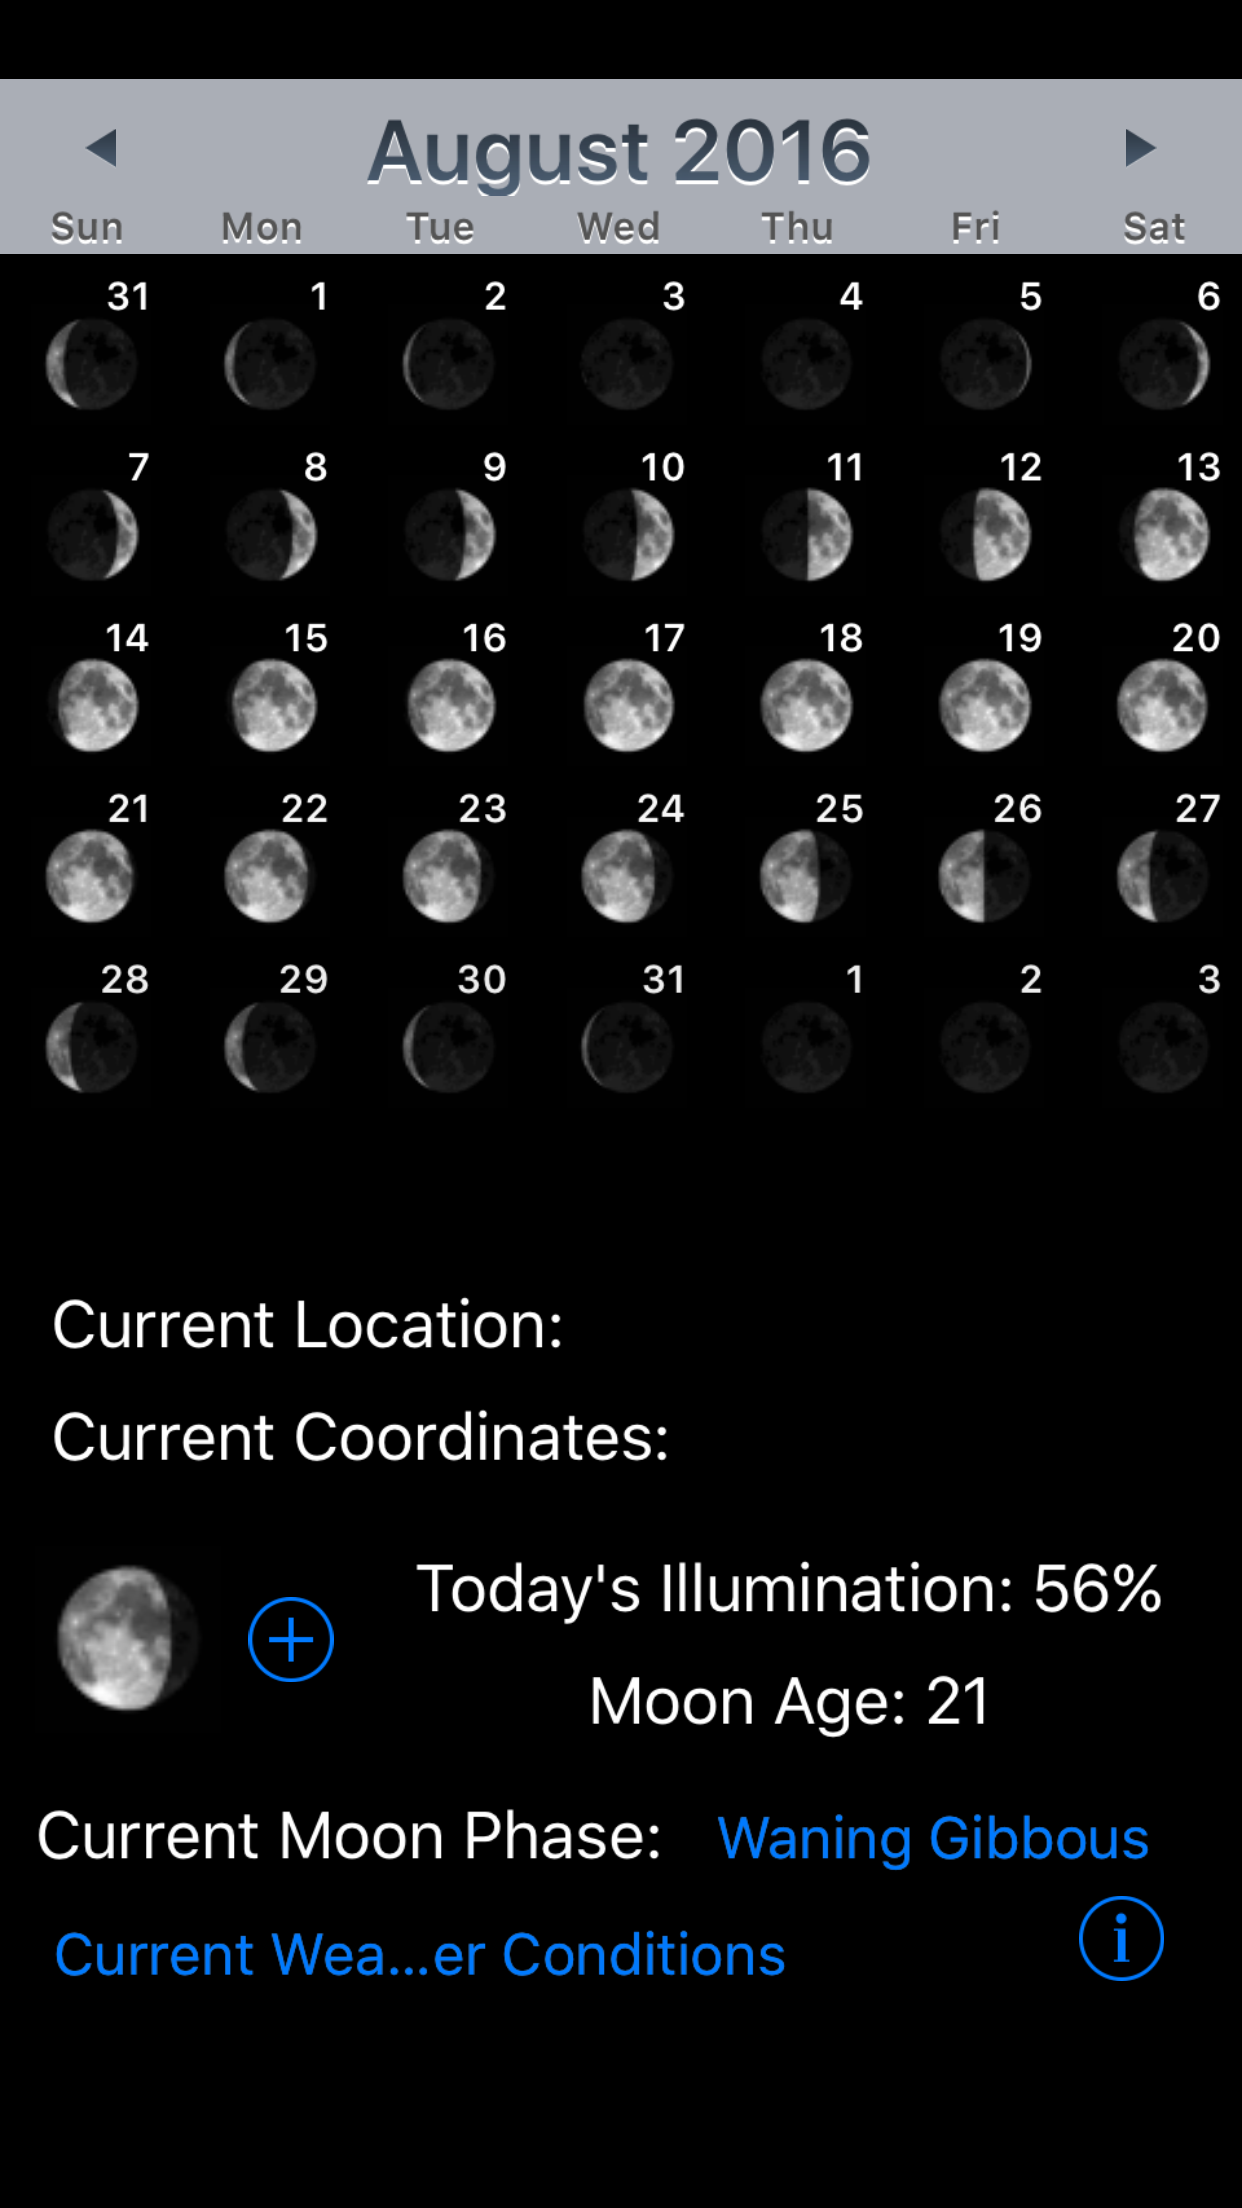The height and width of the screenshot is (2208, 1242).
Task: Select the July 31 moon cell
Action: 91,364
